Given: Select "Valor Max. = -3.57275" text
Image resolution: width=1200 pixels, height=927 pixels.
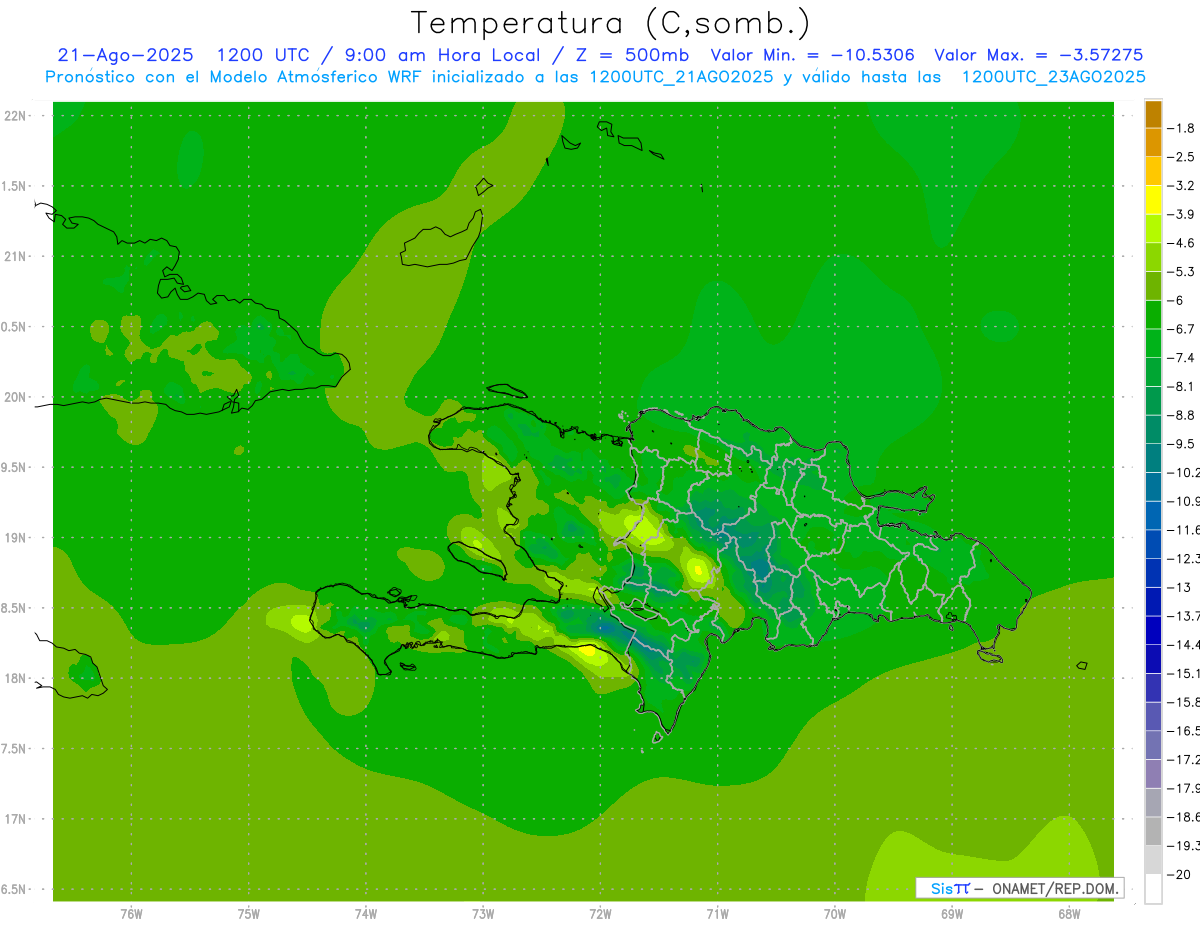Looking at the screenshot, I should point(1038,55).
